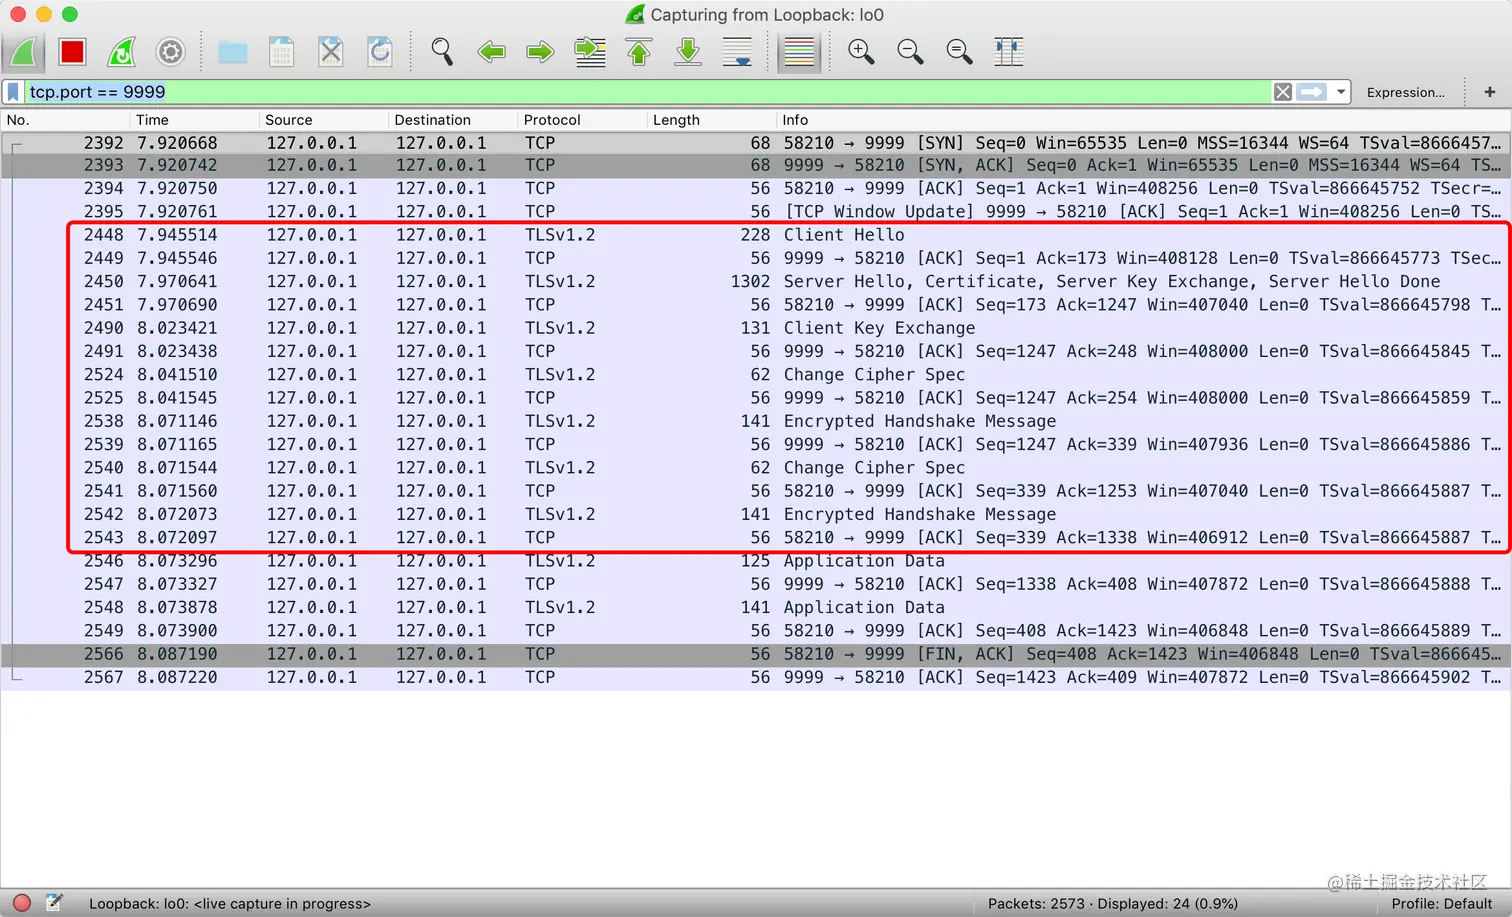Sort by the Info column header
Viewport: 1512px width, 917px height.
tap(1144, 120)
